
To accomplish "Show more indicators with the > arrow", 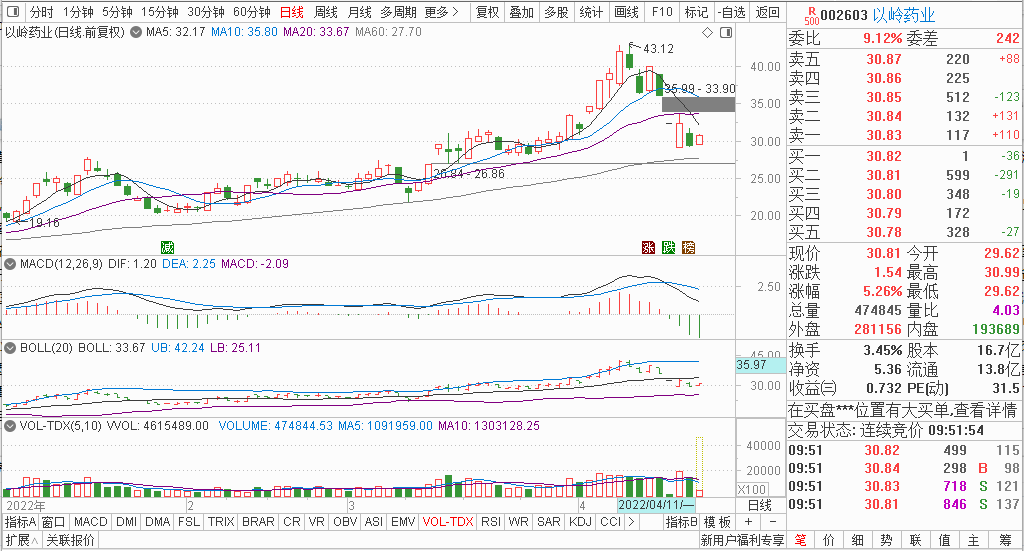I will click(x=631, y=522).
